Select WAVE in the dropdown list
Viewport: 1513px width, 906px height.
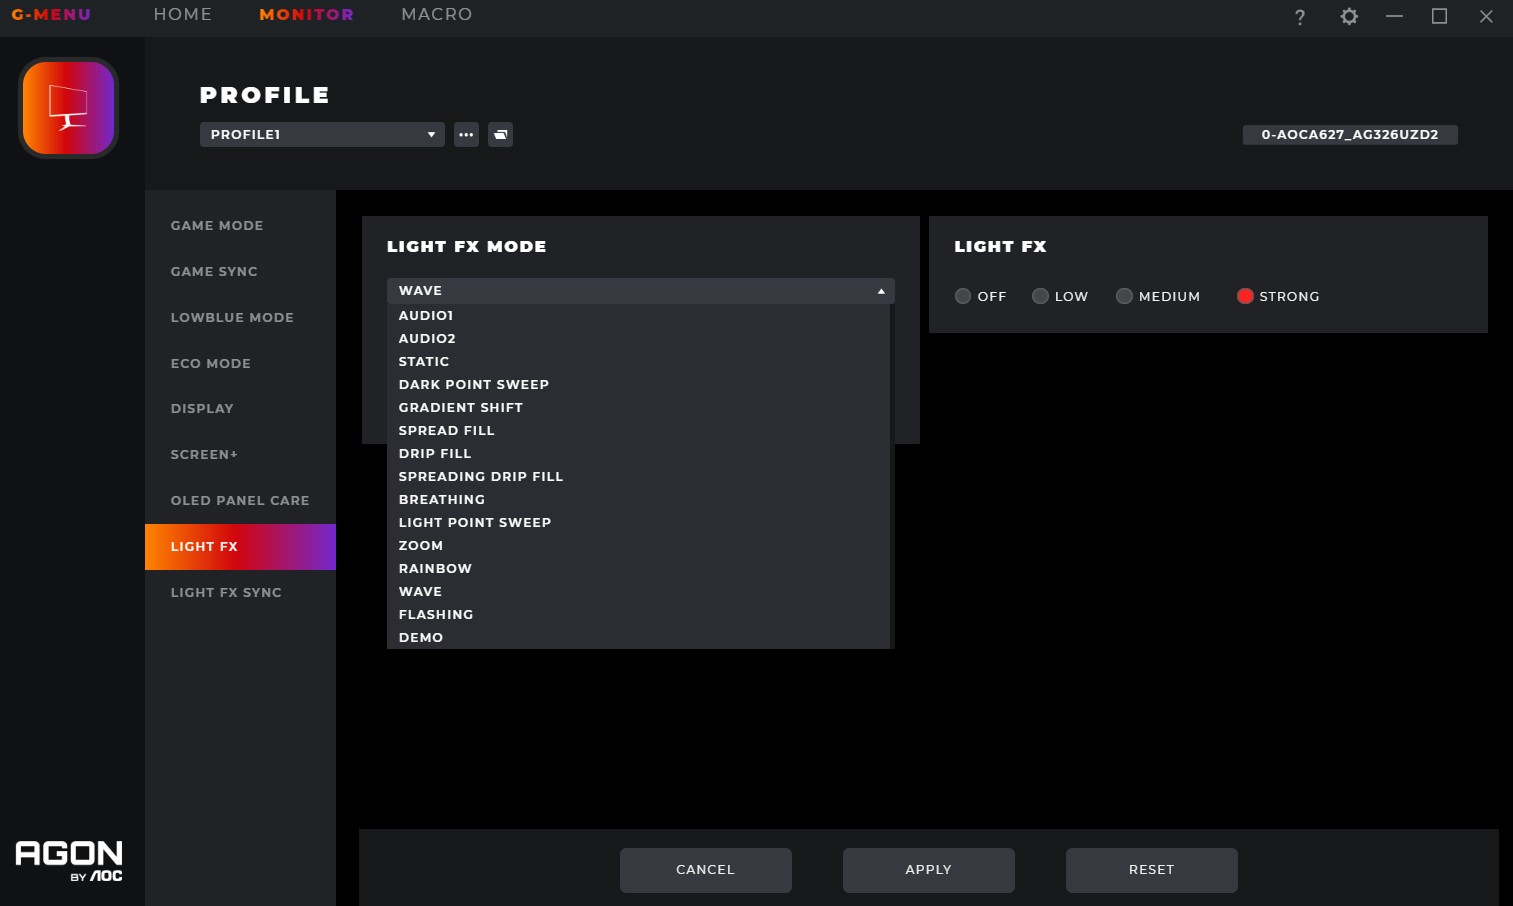coord(638,592)
